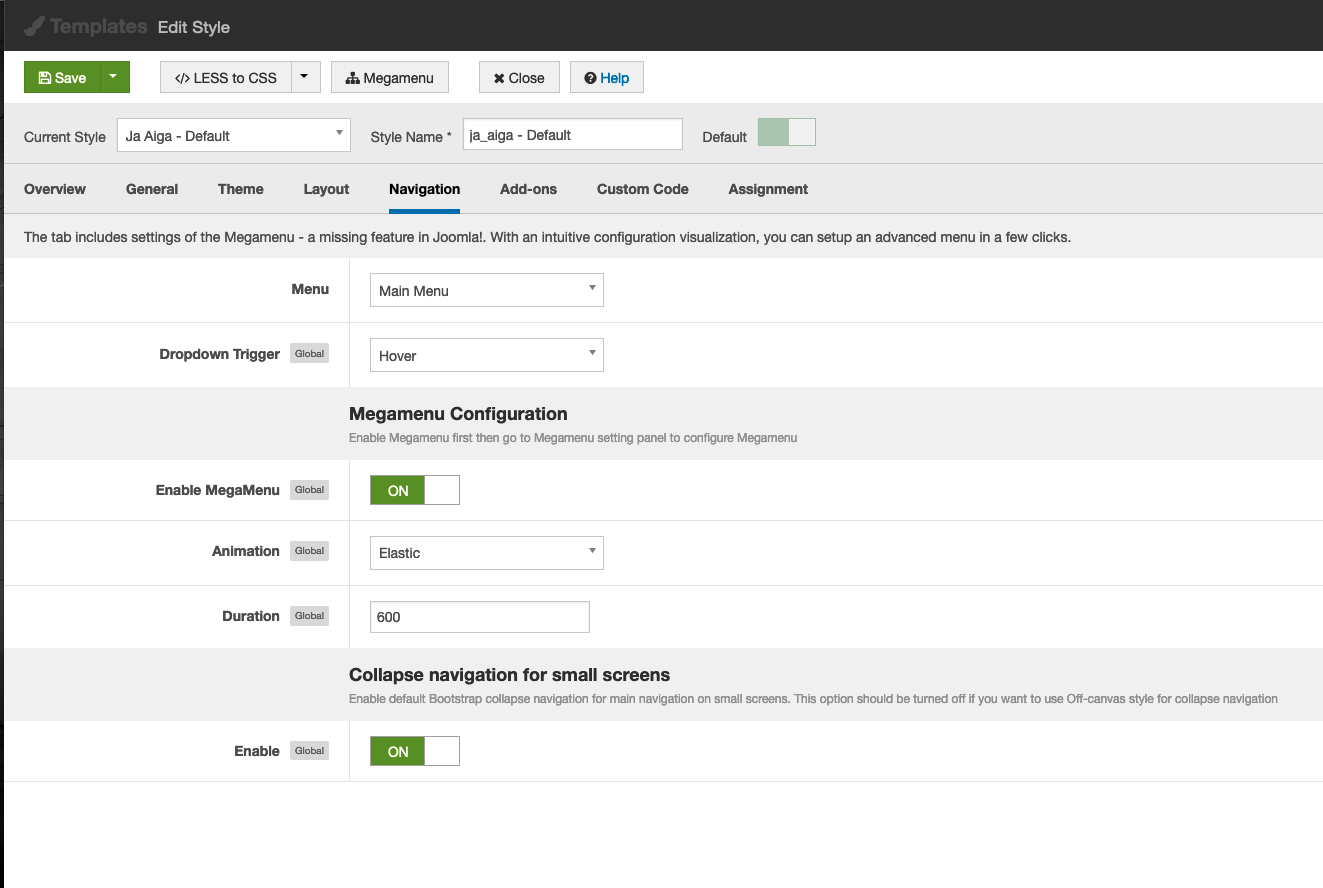Toggle the Enable MegaMenu switch
1323x888 pixels.
[414, 490]
